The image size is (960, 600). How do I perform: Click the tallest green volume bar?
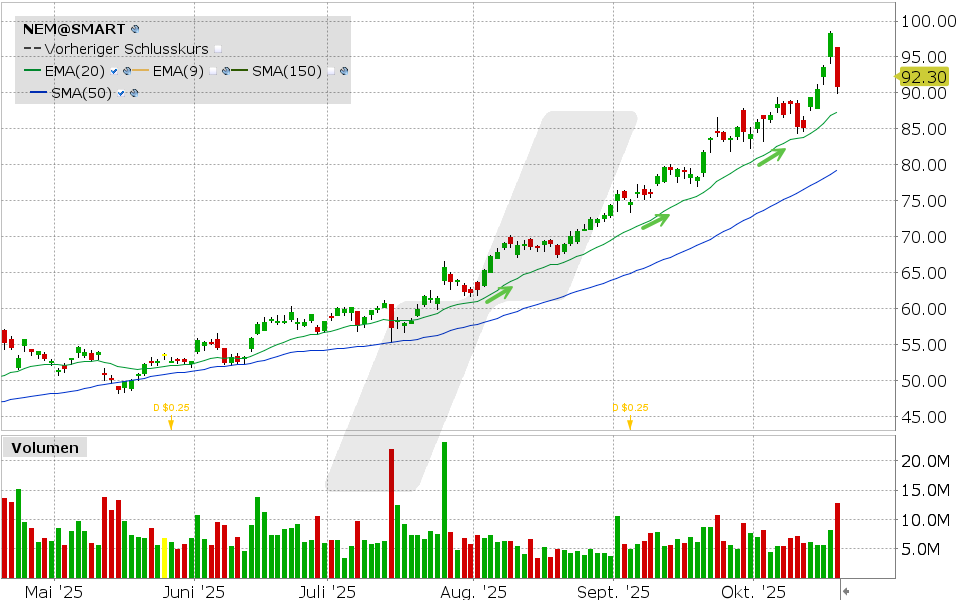pos(443,510)
